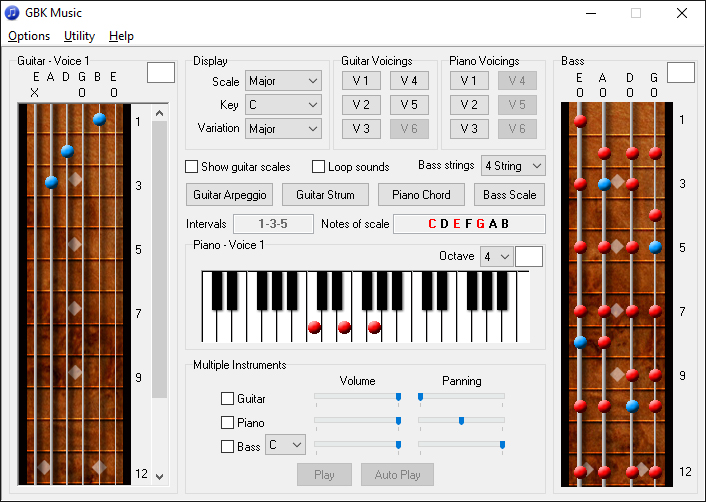This screenshot has width=706, height=502.
Task: Enable Show guitar scales checkbox
Action: tap(192, 167)
